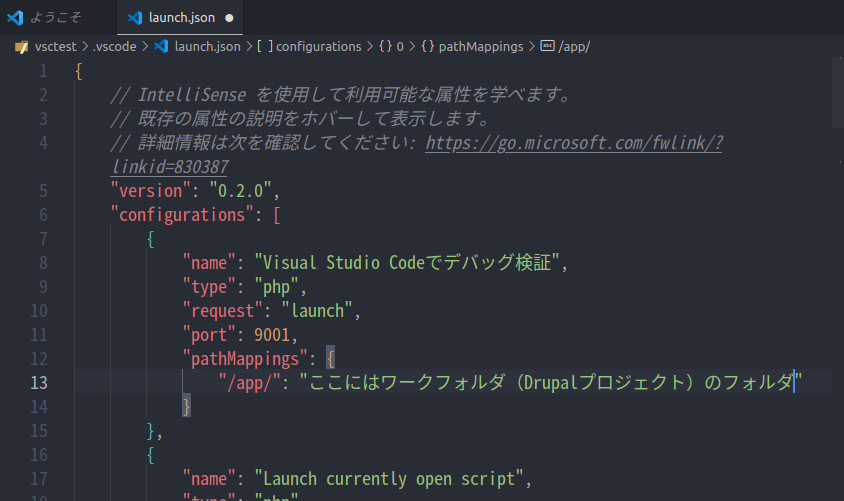Expand chevron after pathMappings breadcrumb
844x501 pixels.
pos(532,47)
